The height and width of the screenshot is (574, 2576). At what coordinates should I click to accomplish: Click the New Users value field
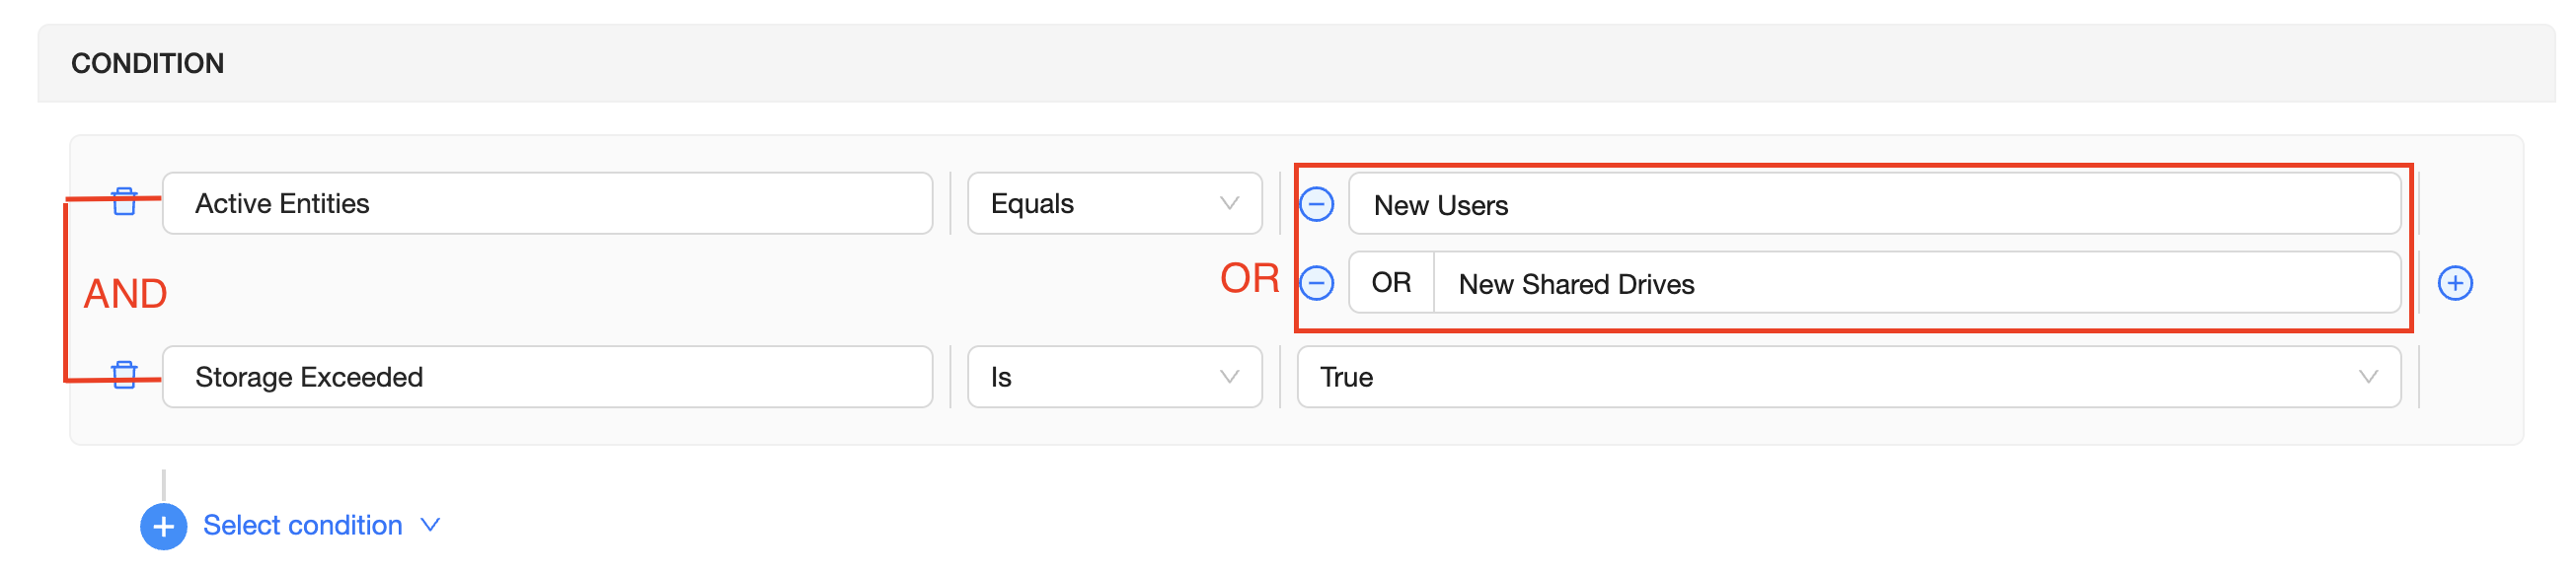(x=1873, y=205)
